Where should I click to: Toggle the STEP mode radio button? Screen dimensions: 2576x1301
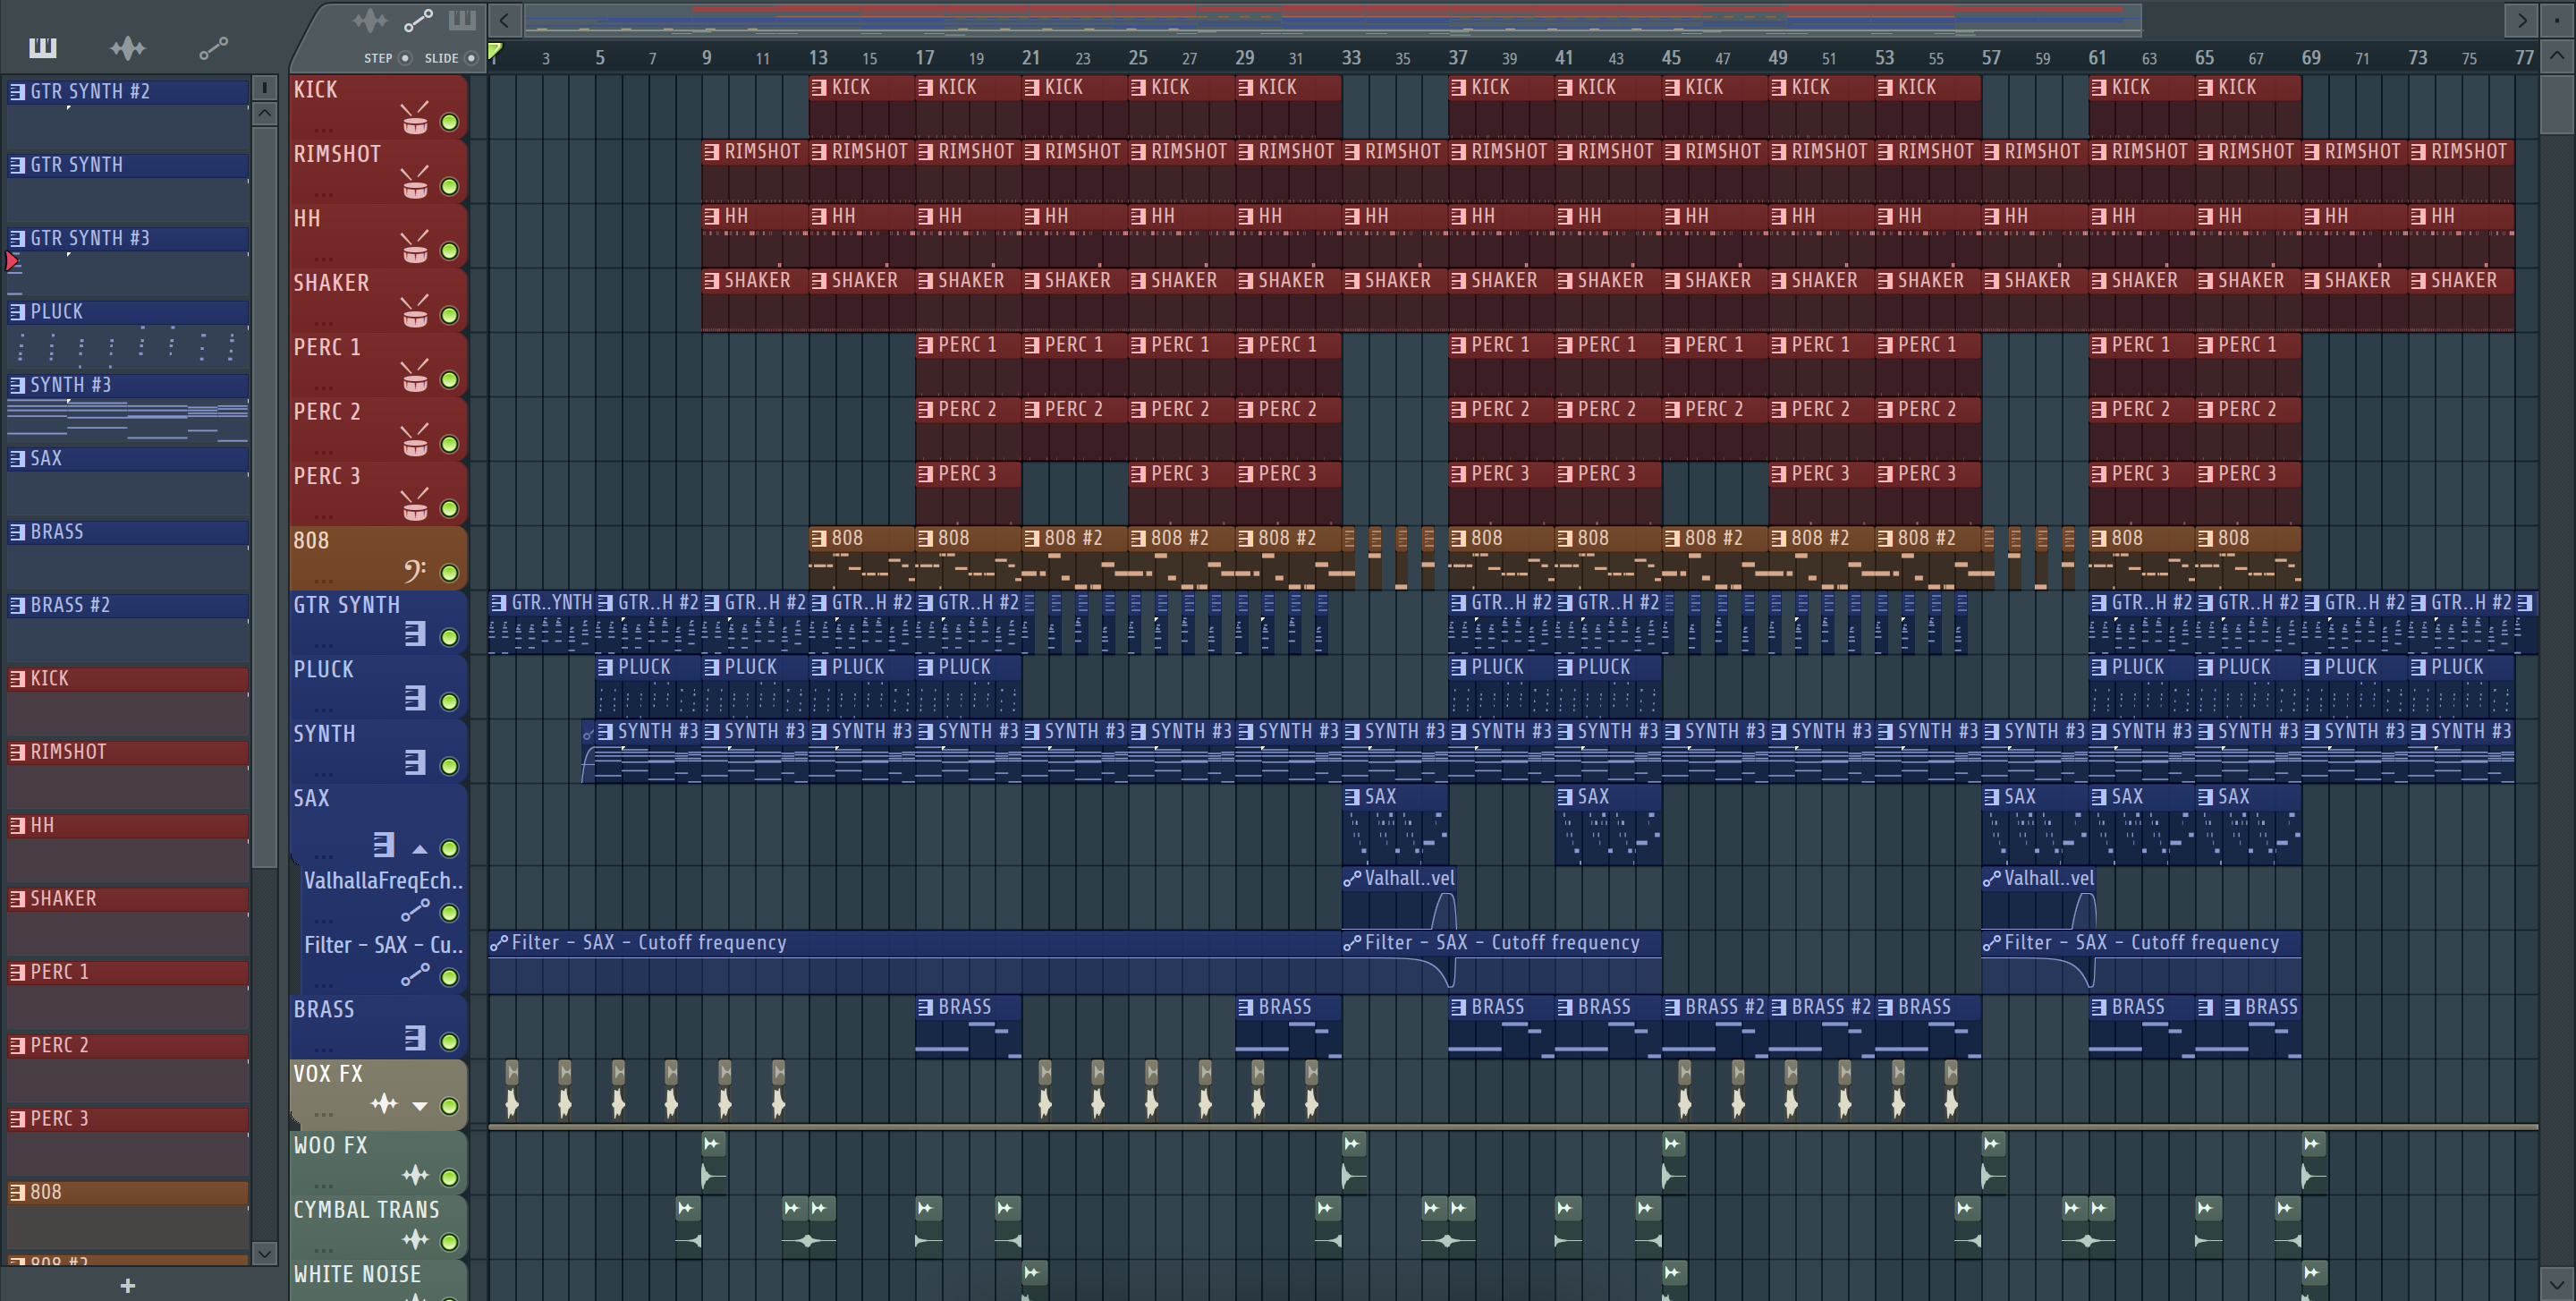pyautogui.click(x=405, y=58)
